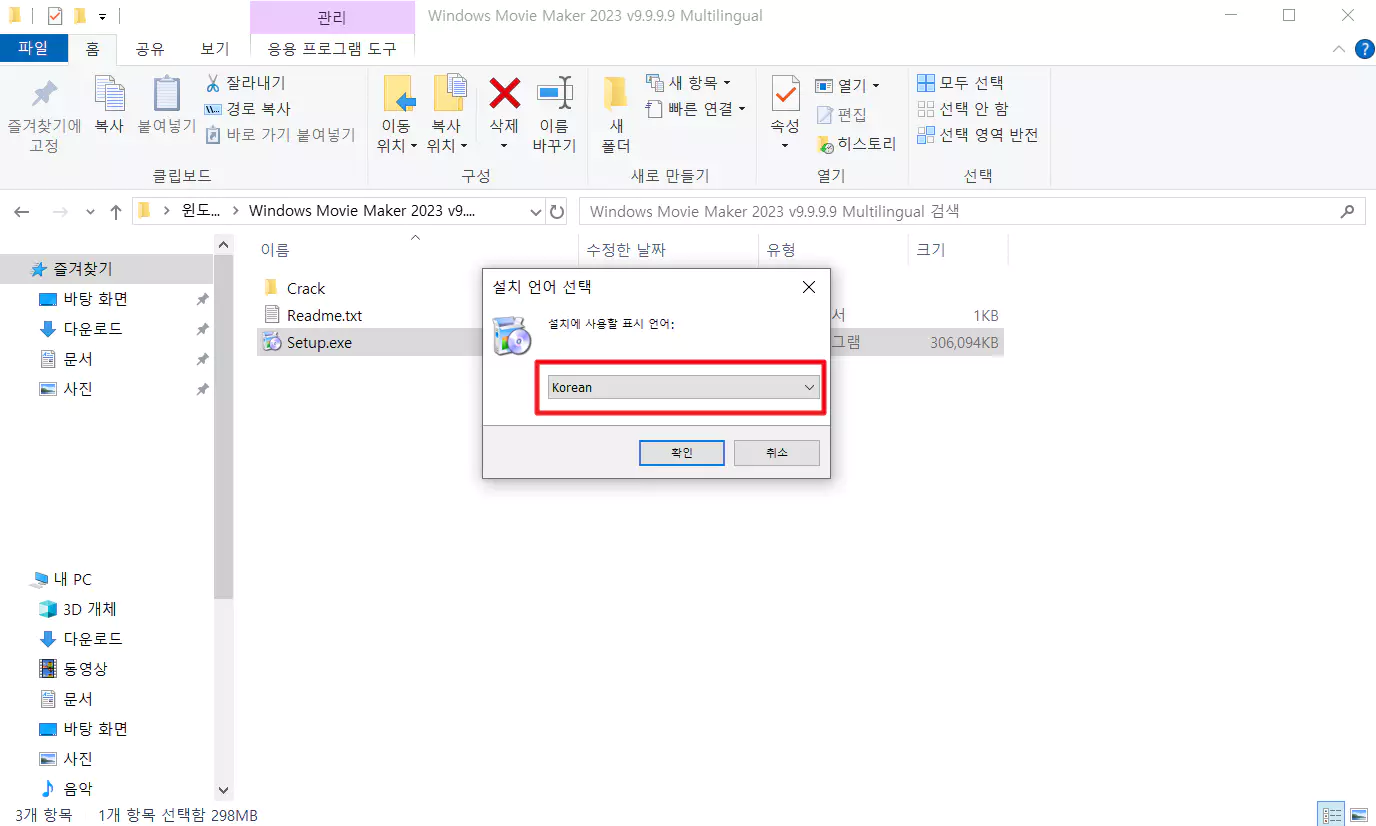Click the search magnifier icon
1376x826 pixels.
1347,212
